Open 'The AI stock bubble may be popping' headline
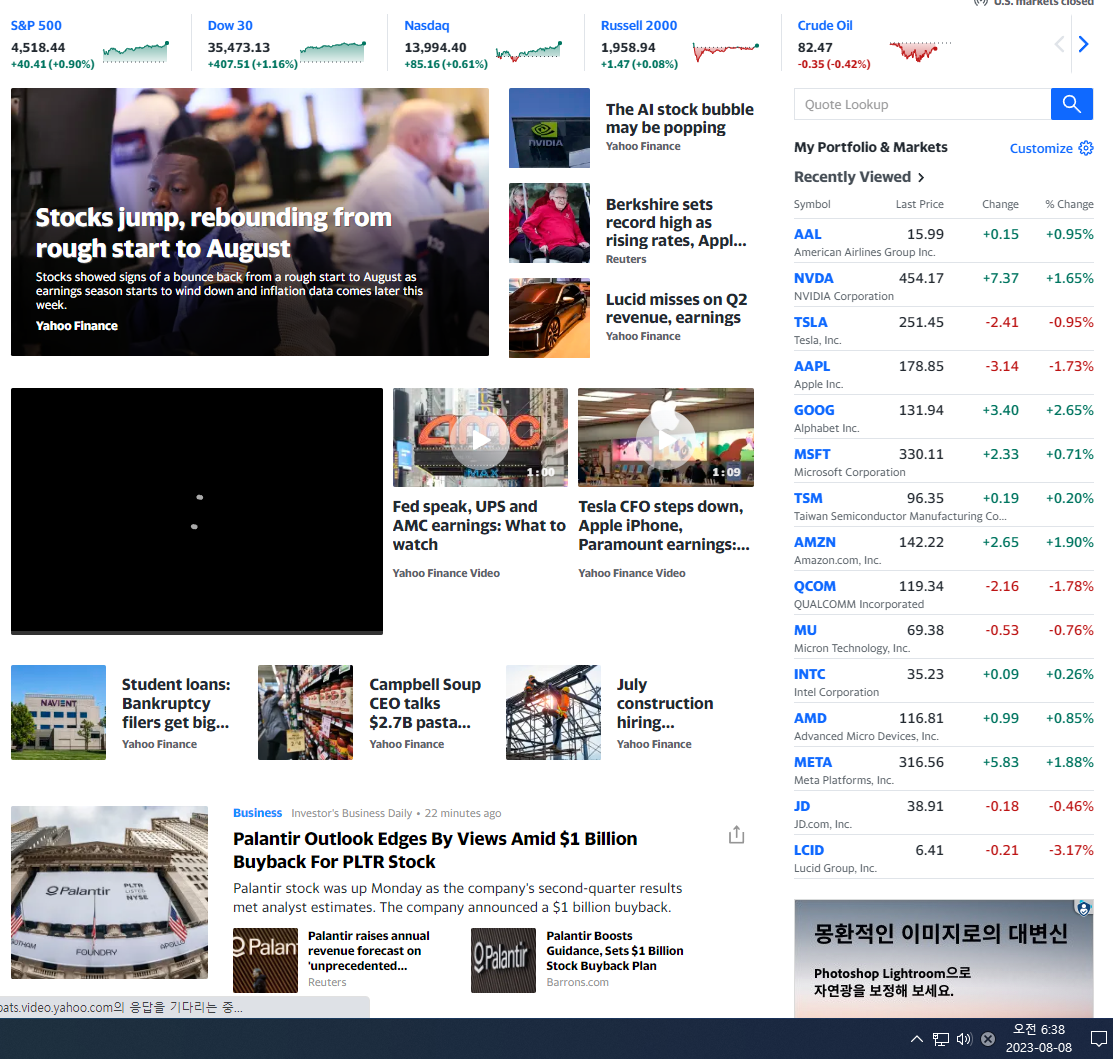1113x1059 pixels. coord(679,119)
